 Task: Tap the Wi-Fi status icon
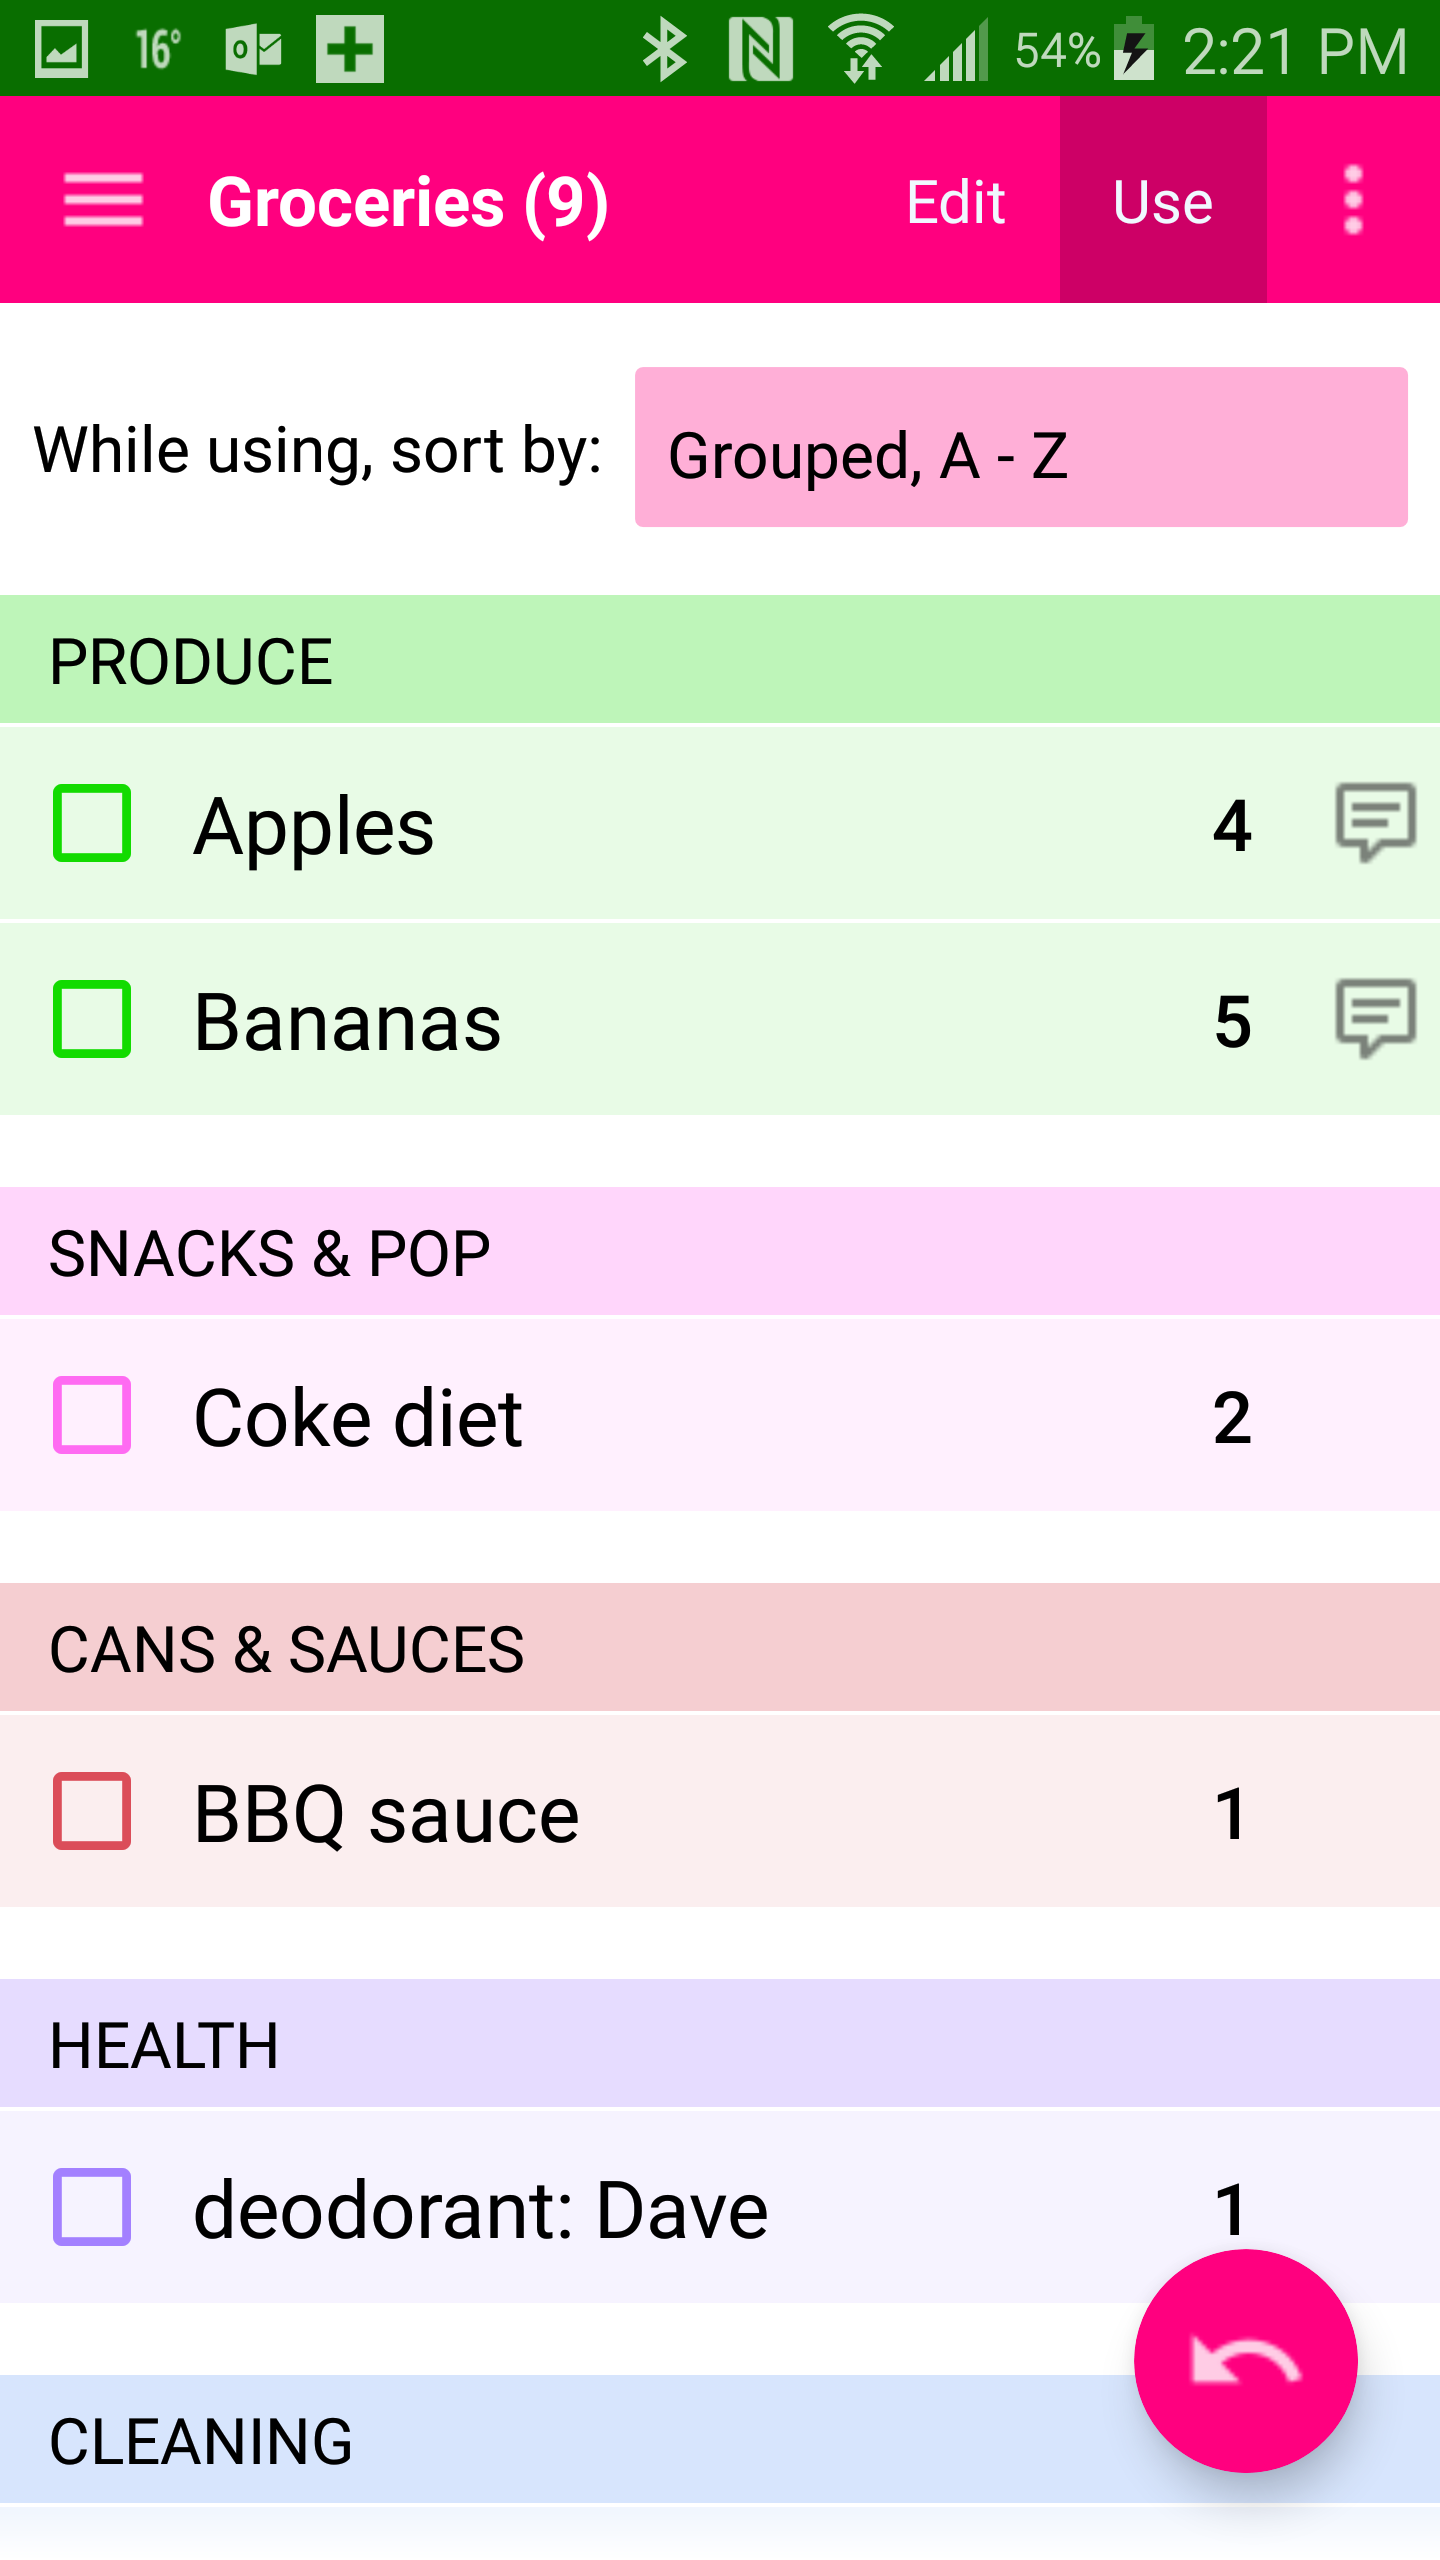click(x=862, y=50)
